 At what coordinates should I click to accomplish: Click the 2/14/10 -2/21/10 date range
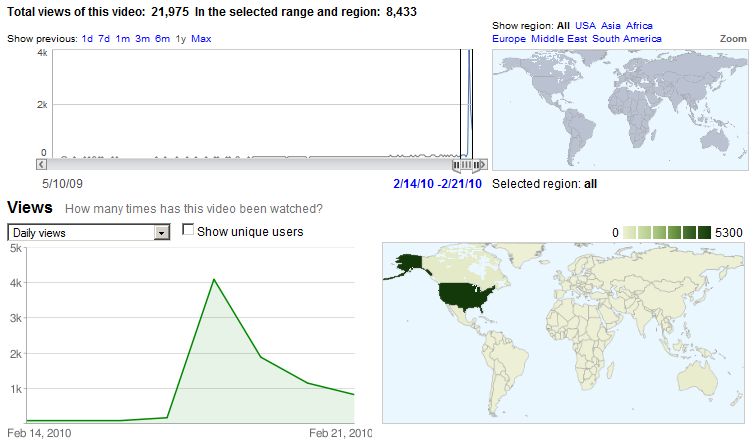[x=438, y=184]
